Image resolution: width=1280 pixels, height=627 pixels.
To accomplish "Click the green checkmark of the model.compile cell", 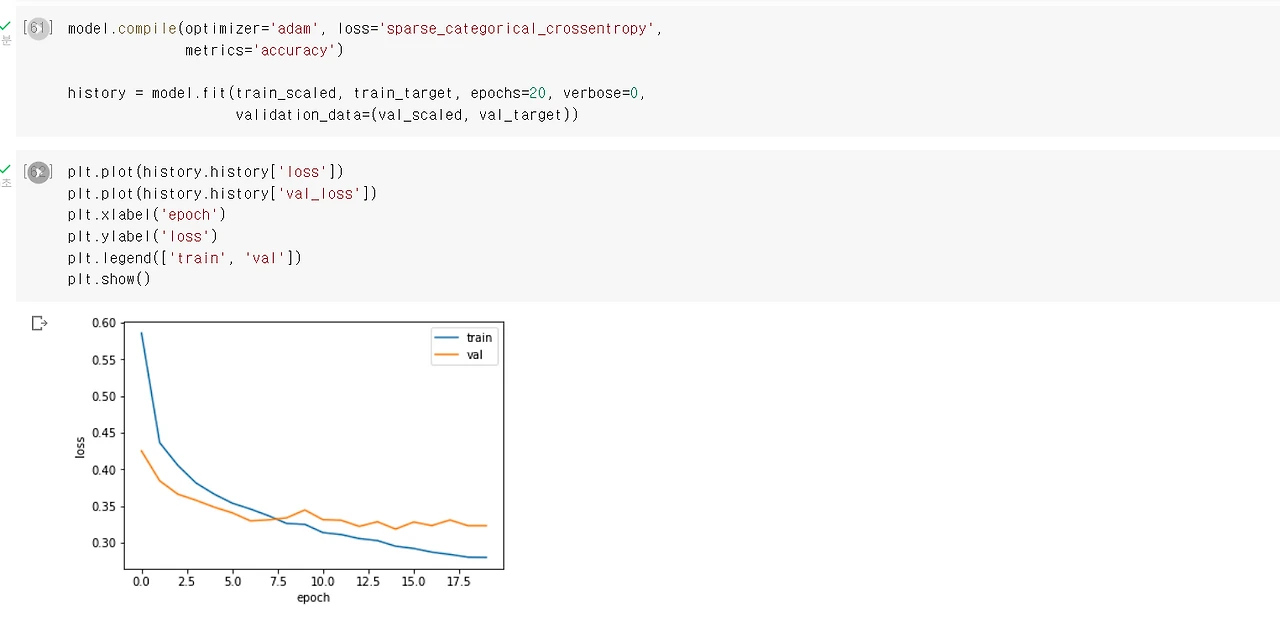I will (x=6, y=26).
